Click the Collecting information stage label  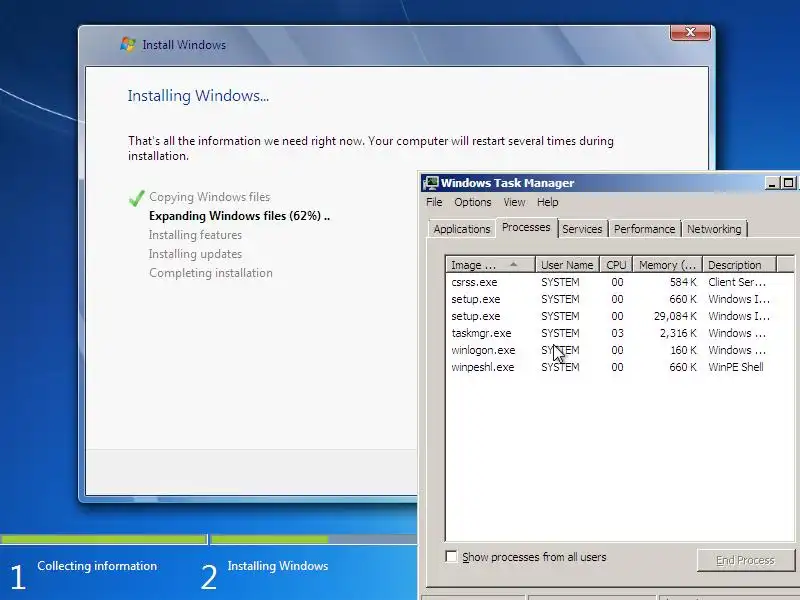pos(97,566)
